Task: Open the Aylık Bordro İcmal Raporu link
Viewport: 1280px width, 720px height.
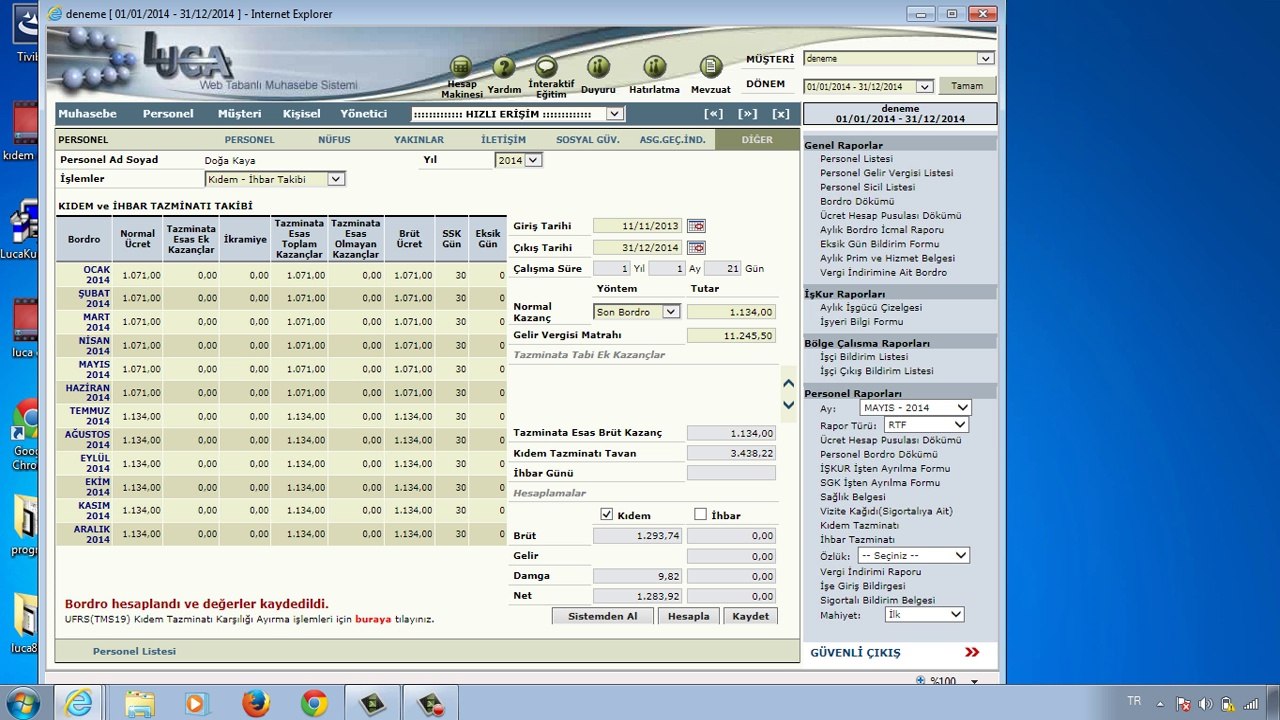Action: pos(882,230)
